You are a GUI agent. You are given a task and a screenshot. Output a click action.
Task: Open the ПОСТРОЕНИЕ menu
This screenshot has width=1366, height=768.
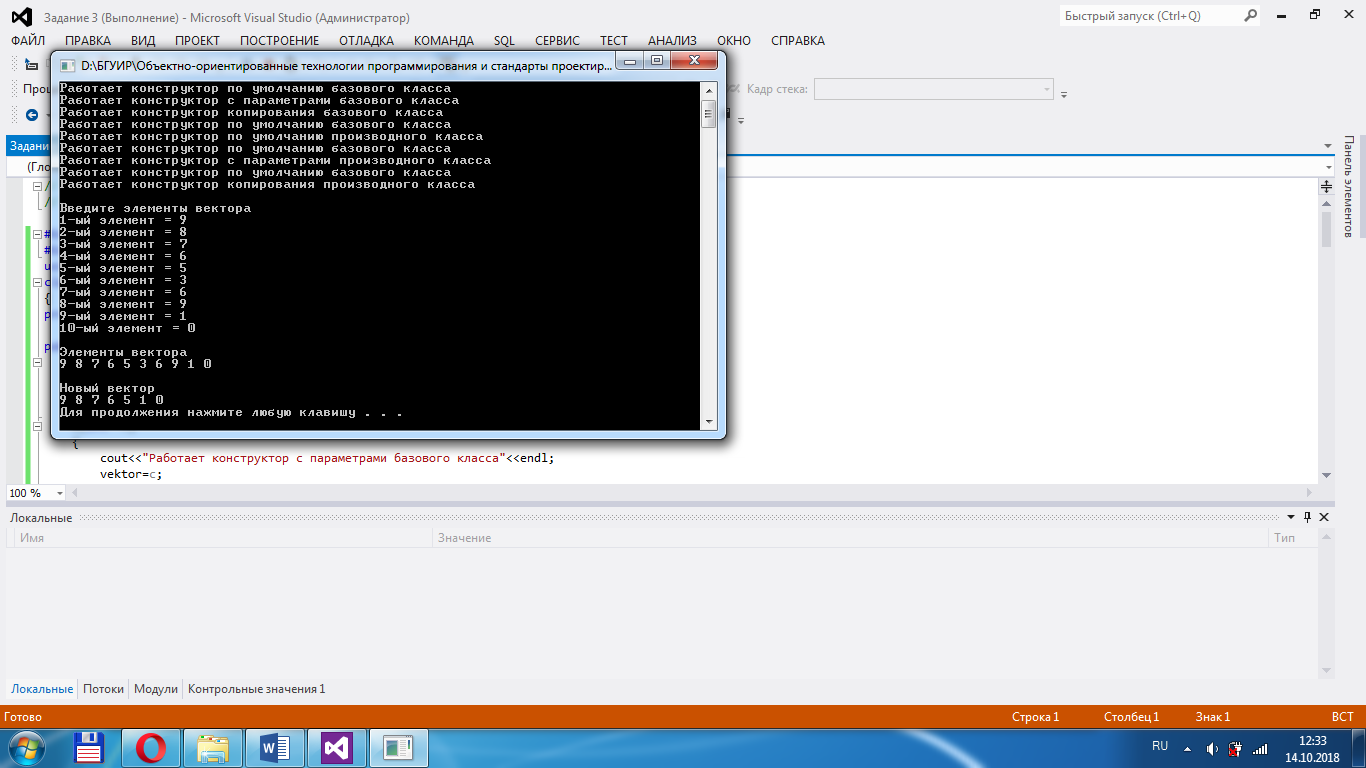tap(280, 41)
